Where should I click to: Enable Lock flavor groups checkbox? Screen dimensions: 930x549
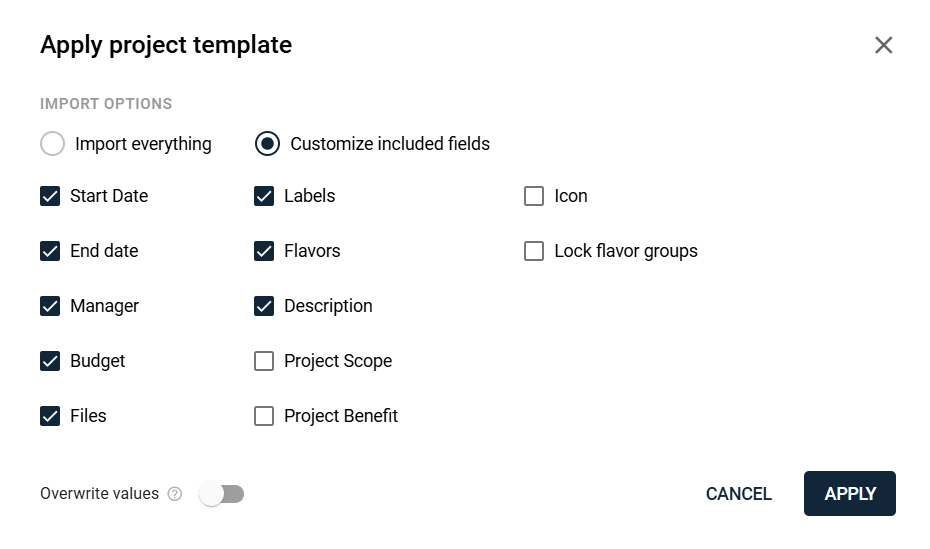534,251
